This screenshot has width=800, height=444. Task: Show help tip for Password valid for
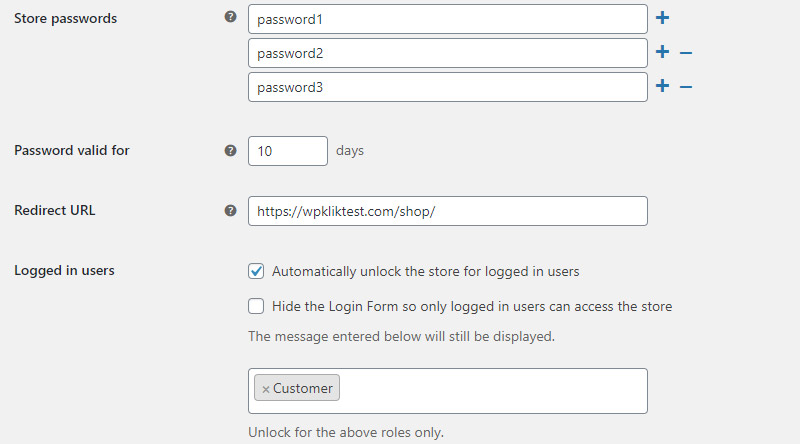click(x=231, y=151)
